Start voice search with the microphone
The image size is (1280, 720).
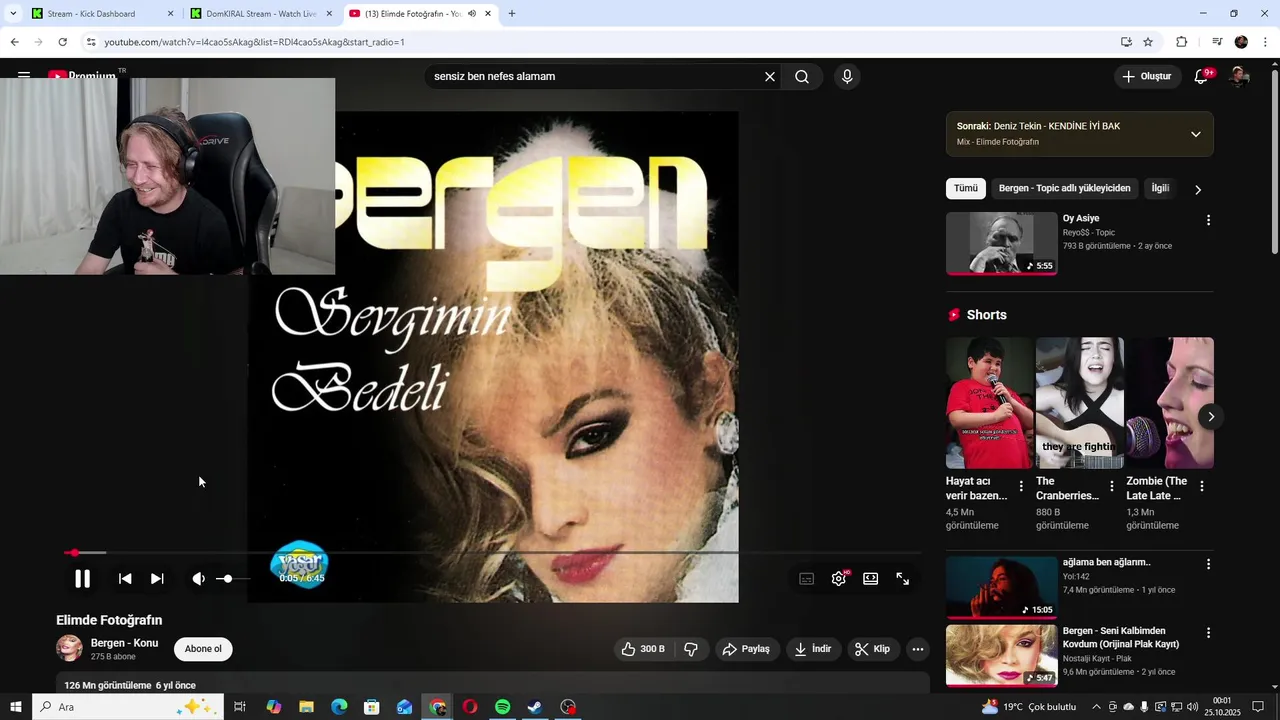click(847, 76)
